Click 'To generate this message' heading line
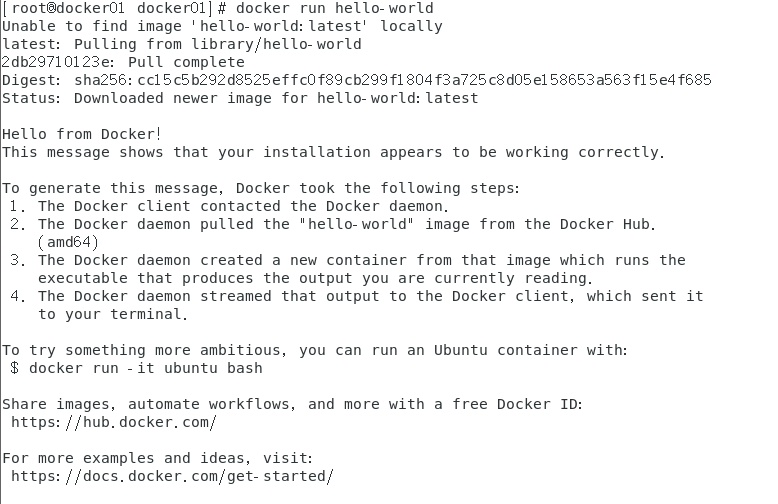Image resolution: width=778 pixels, height=504 pixels. (x=261, y=188)
